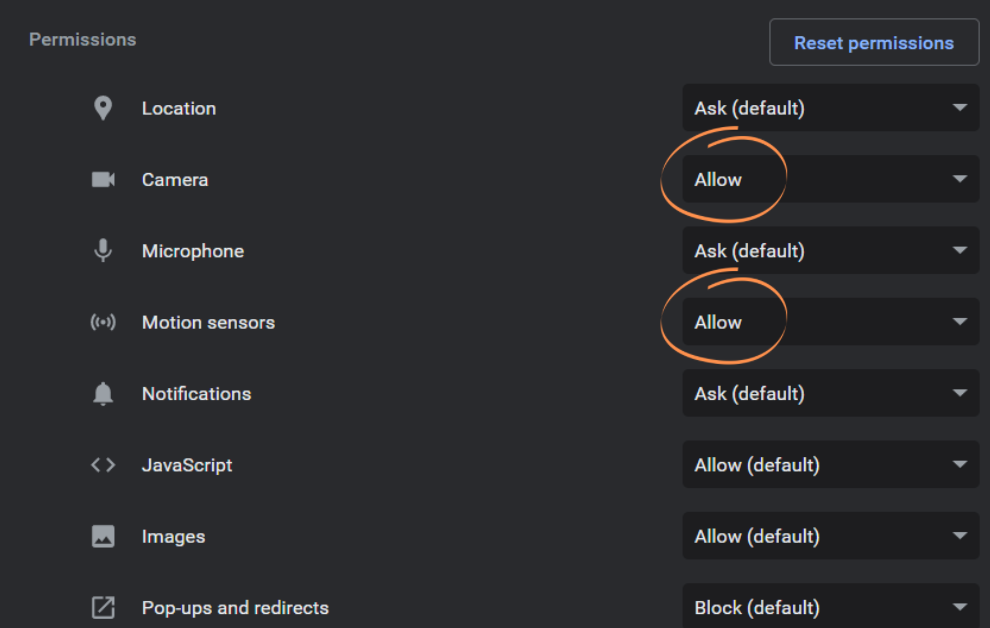Click the Motion sensors icon
Viewport: 990px width, 628px height.
(103, 322)
